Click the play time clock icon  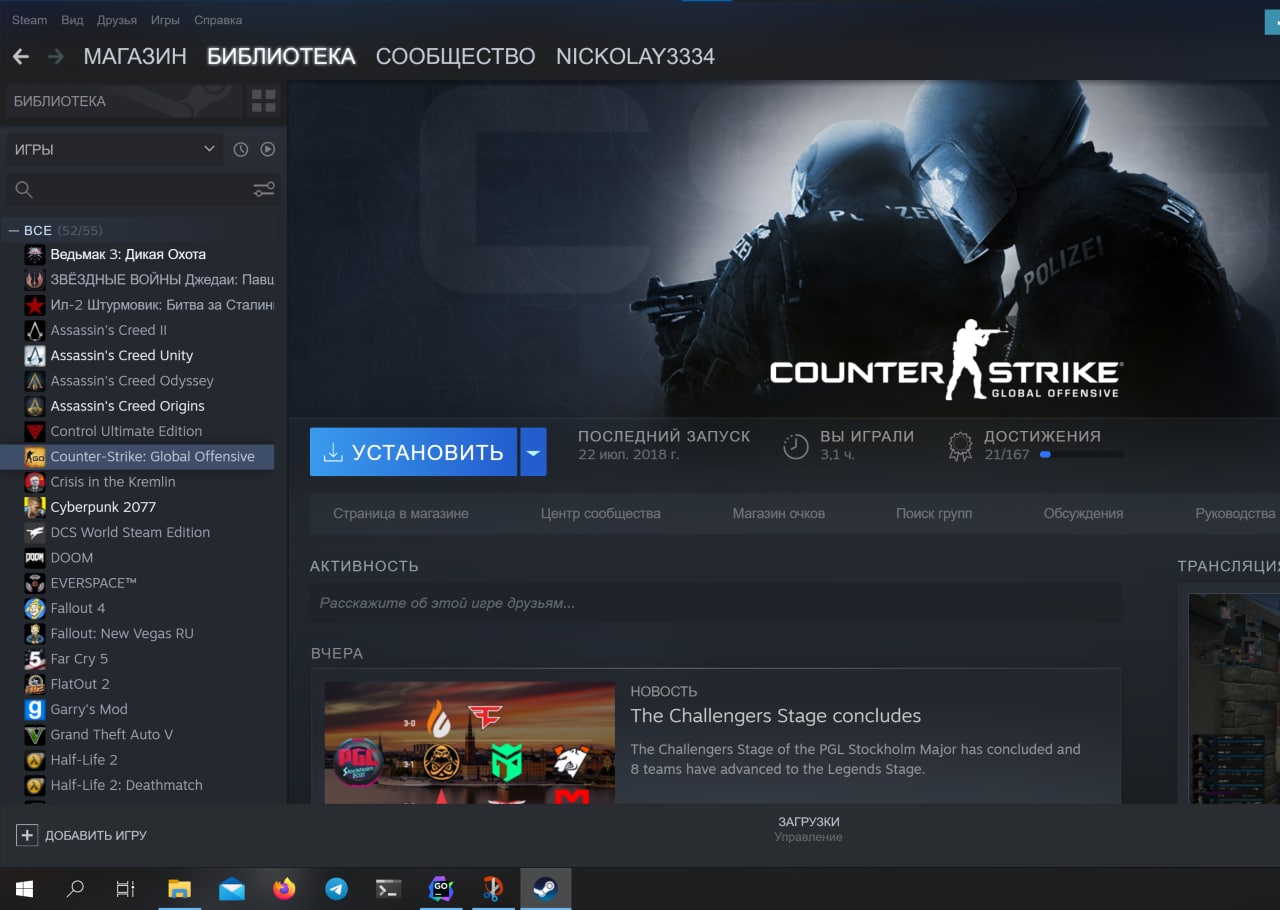(x=796, y=446)
